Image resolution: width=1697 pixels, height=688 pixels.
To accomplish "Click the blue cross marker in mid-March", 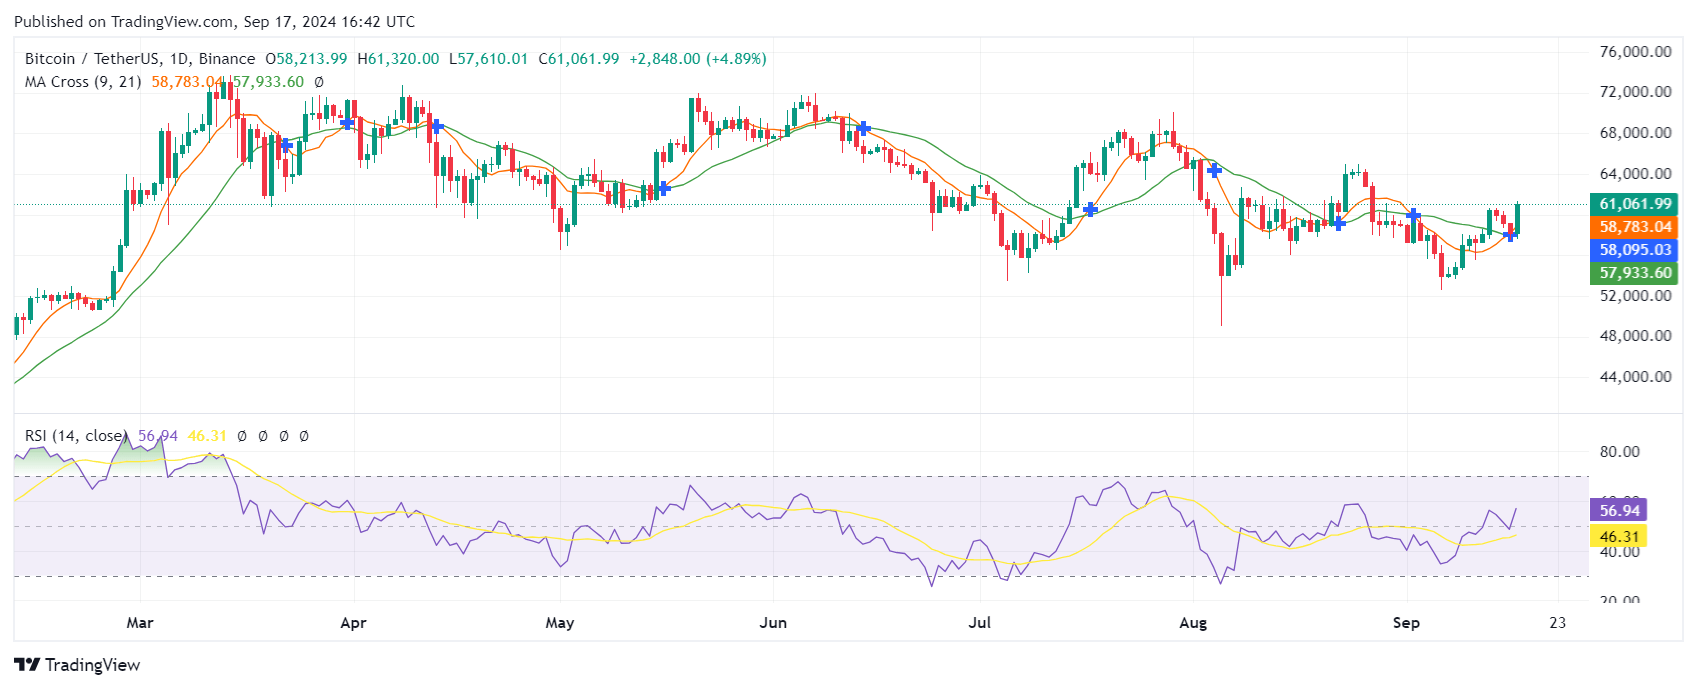I will click(x=287, y=145).
